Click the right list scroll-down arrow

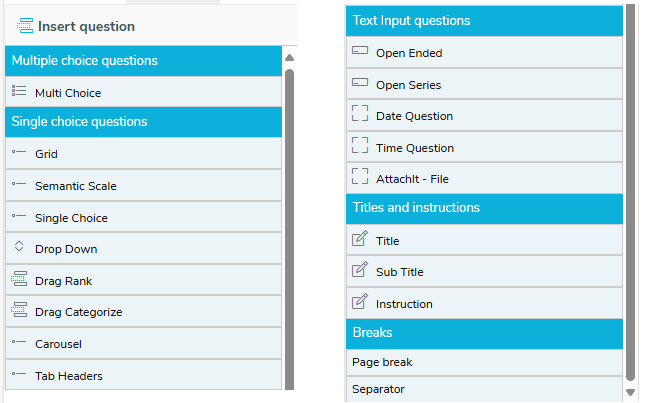630,392
